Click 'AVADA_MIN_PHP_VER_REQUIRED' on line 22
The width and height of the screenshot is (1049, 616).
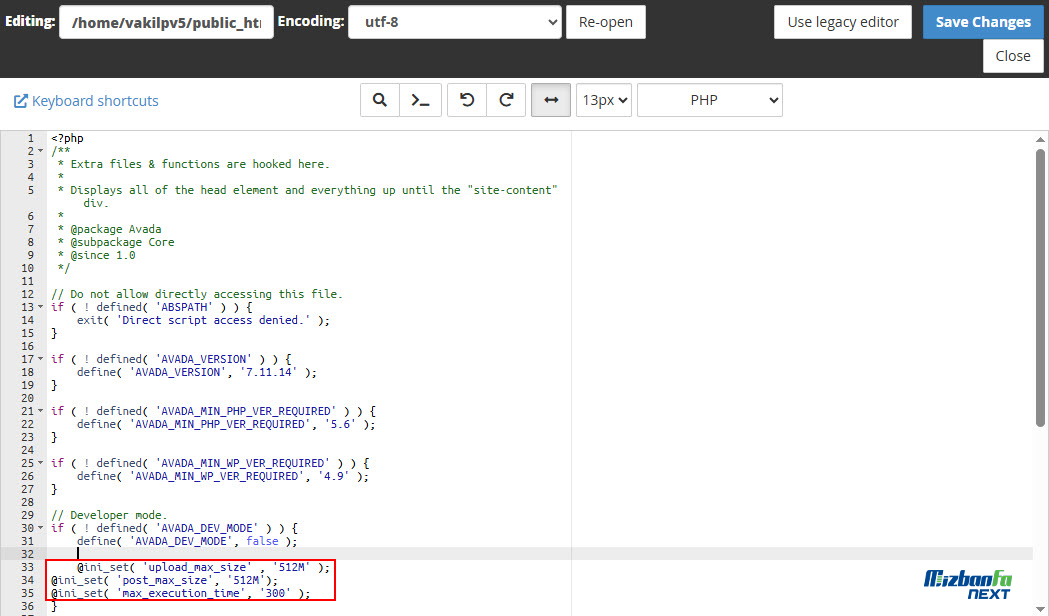click(x=220, y=424)
